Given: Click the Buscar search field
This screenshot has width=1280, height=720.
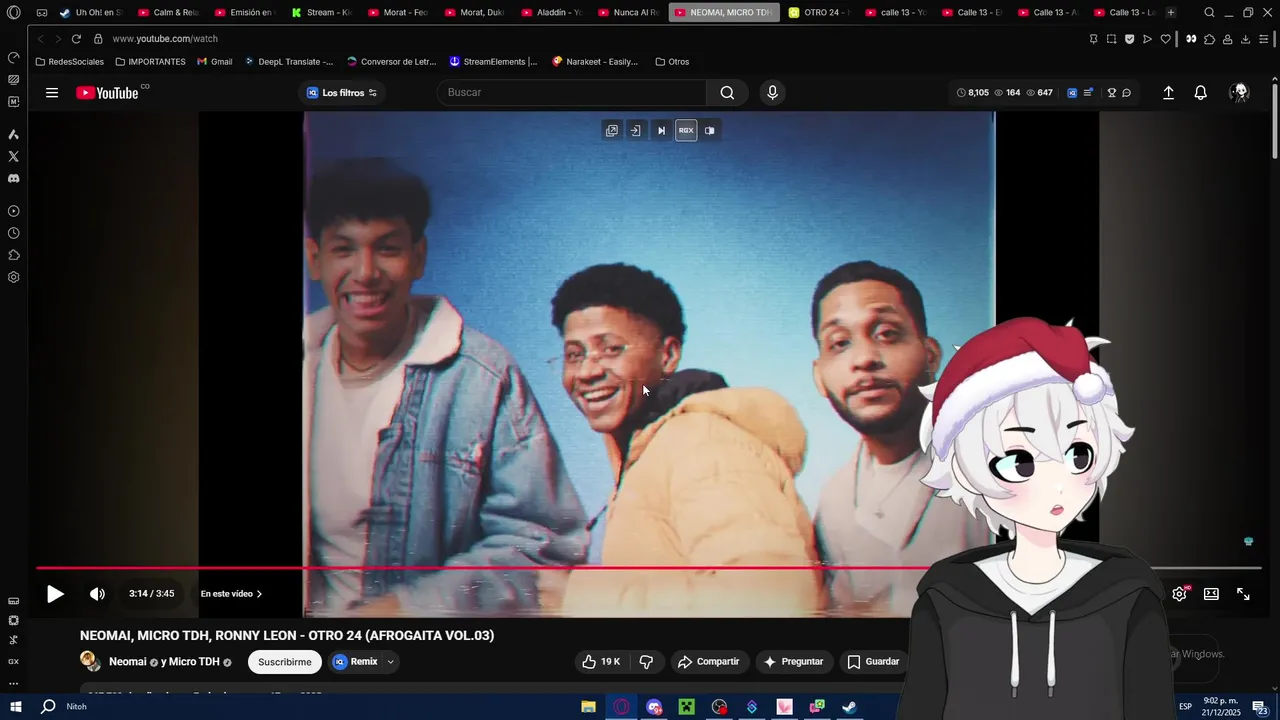Looking at the screenshot, I should click(x=572, y=93).
